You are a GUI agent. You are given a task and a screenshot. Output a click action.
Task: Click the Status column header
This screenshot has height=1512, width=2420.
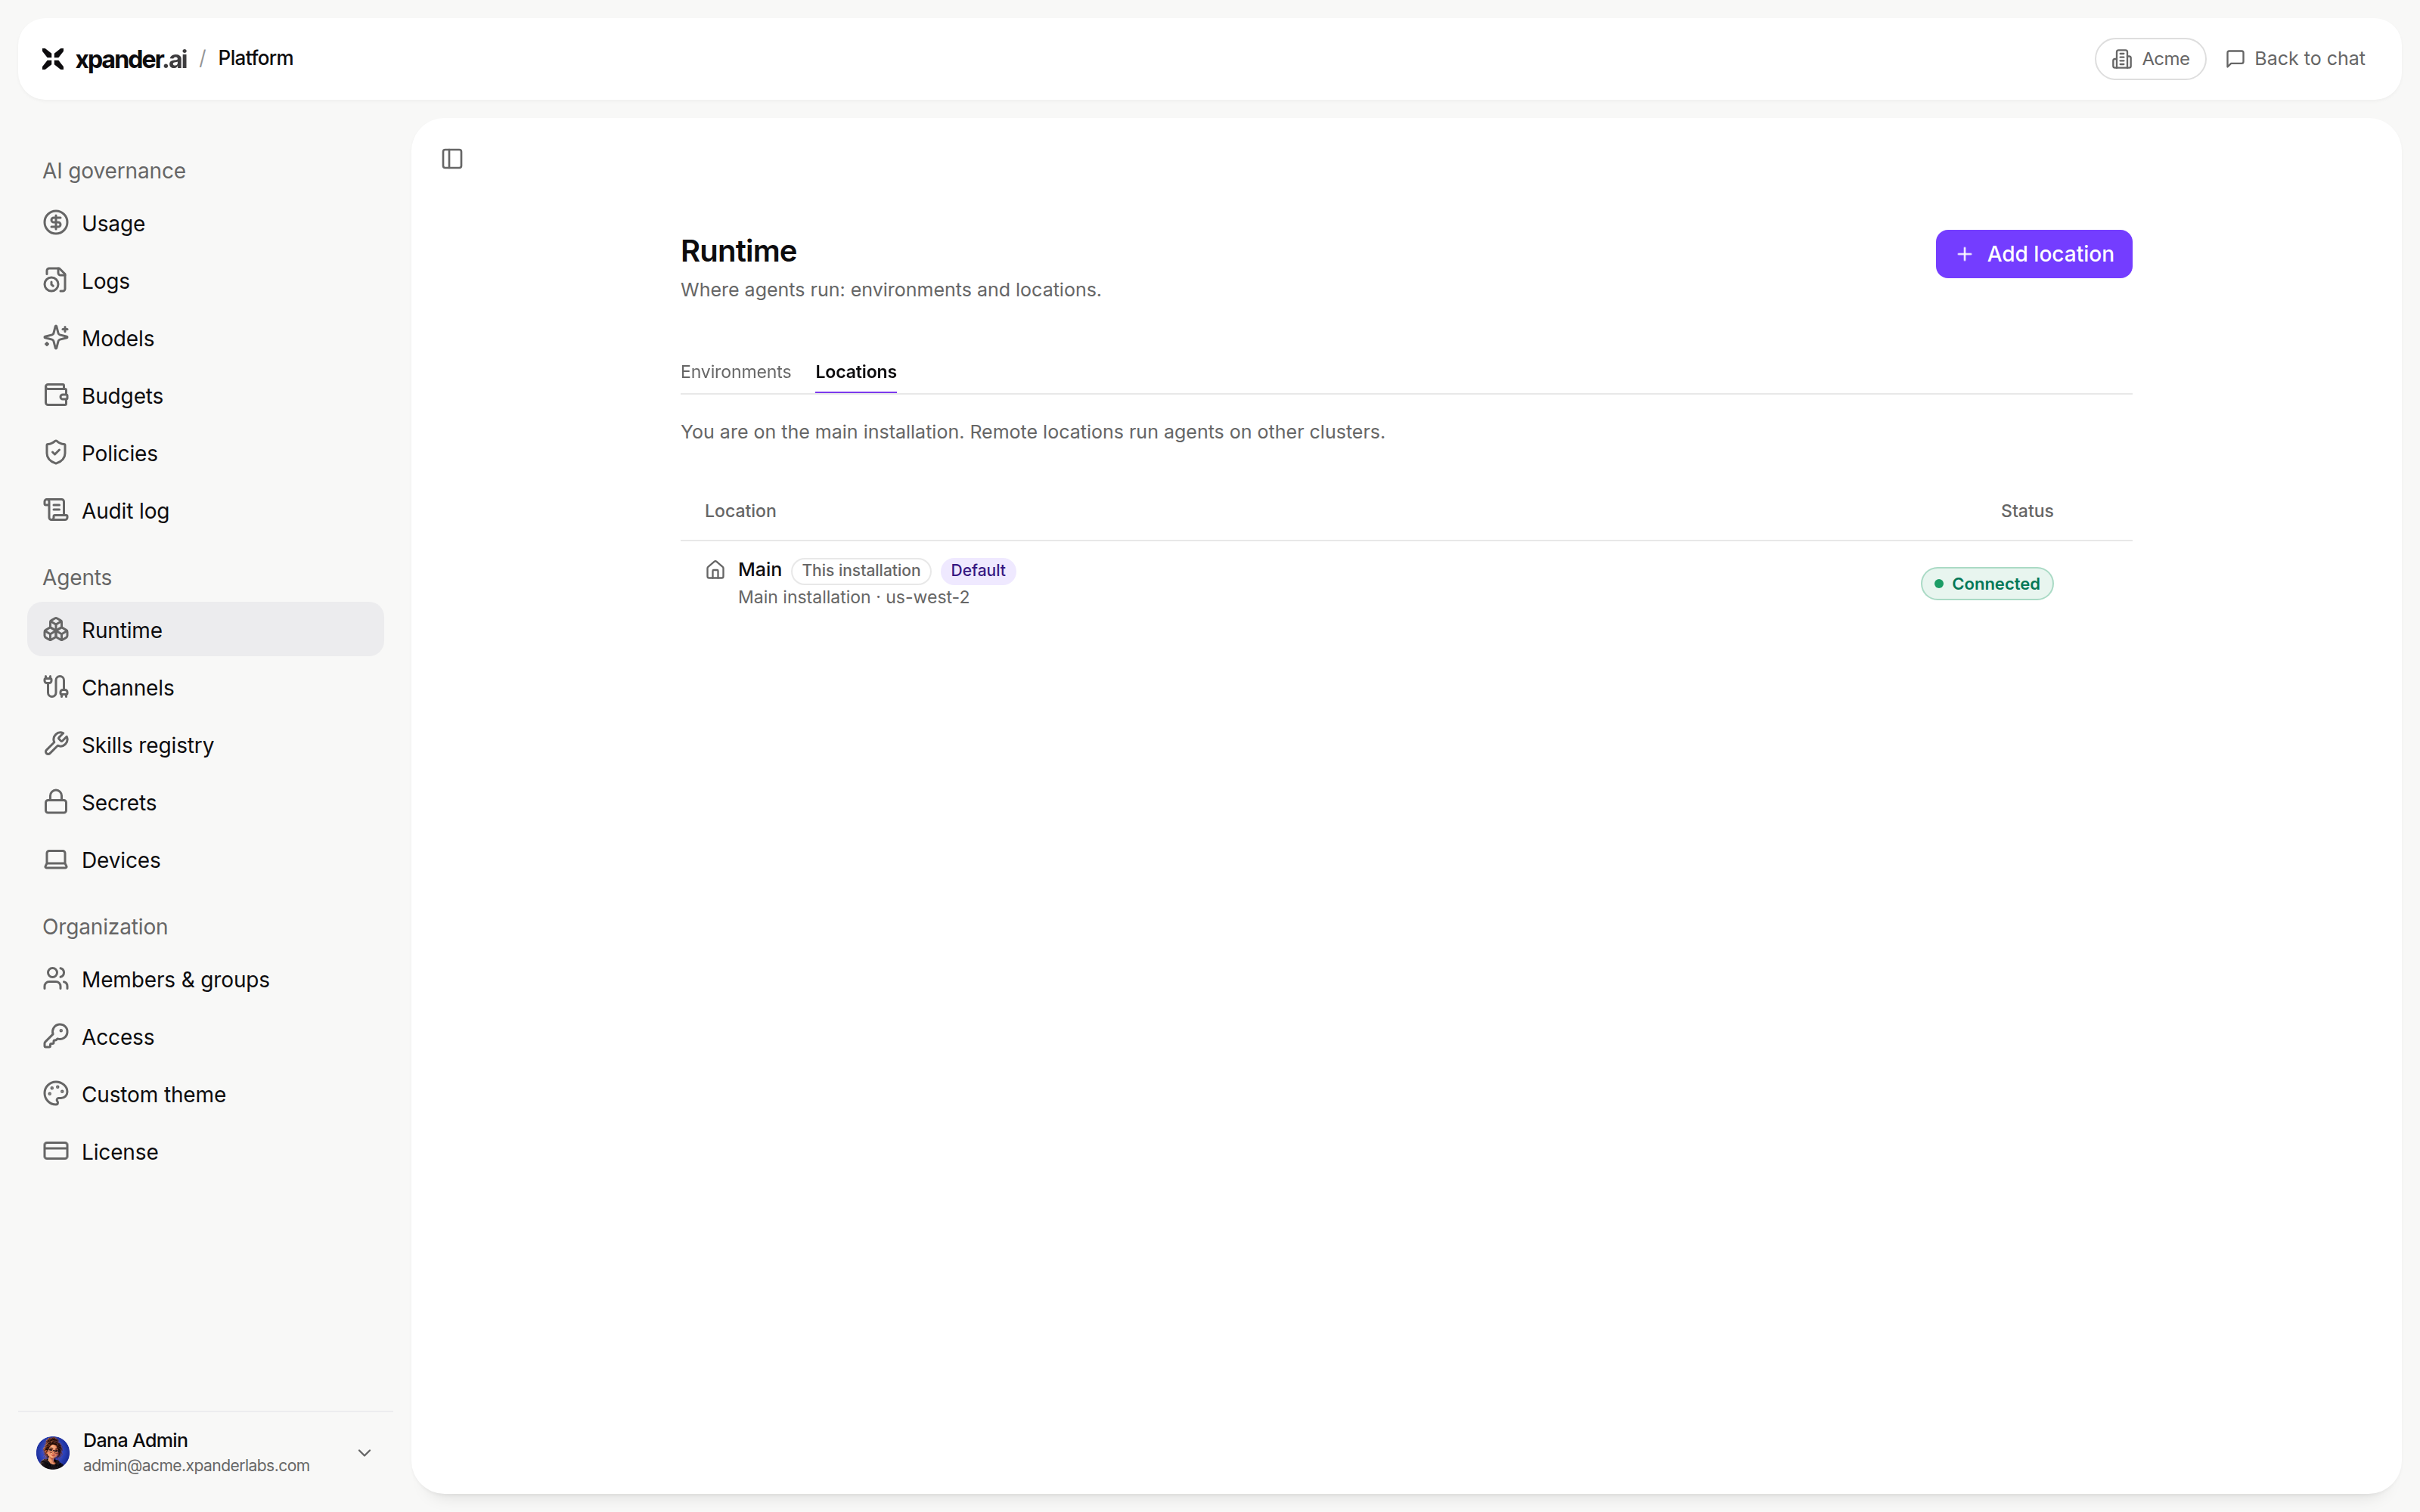coord(2026,511)
